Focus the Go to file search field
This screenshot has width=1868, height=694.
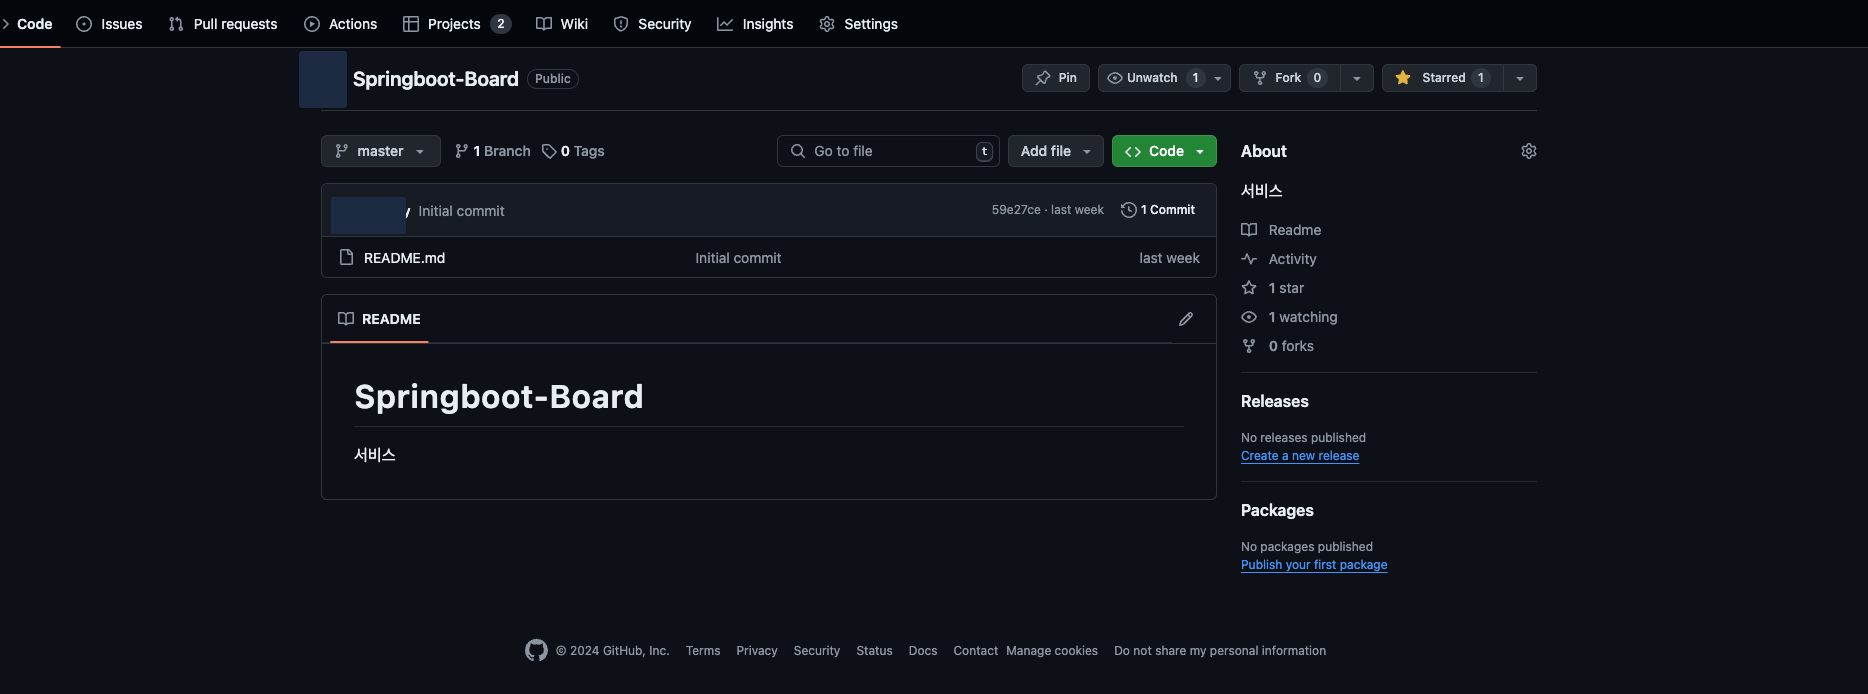coord(888,151)
